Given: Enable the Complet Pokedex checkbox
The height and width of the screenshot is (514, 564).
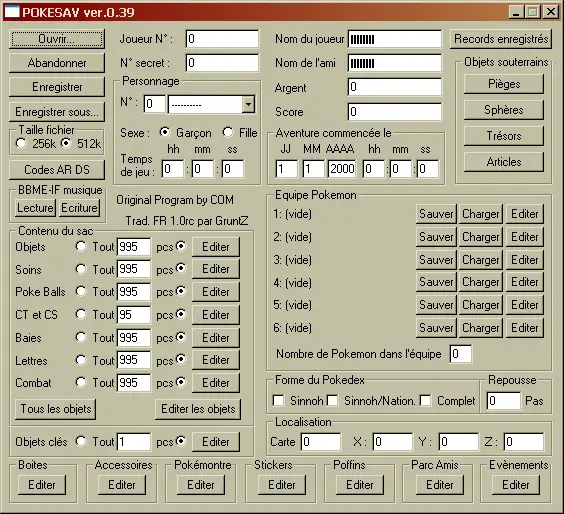Looking at the screenshot, I should click(x=426, y=400).
